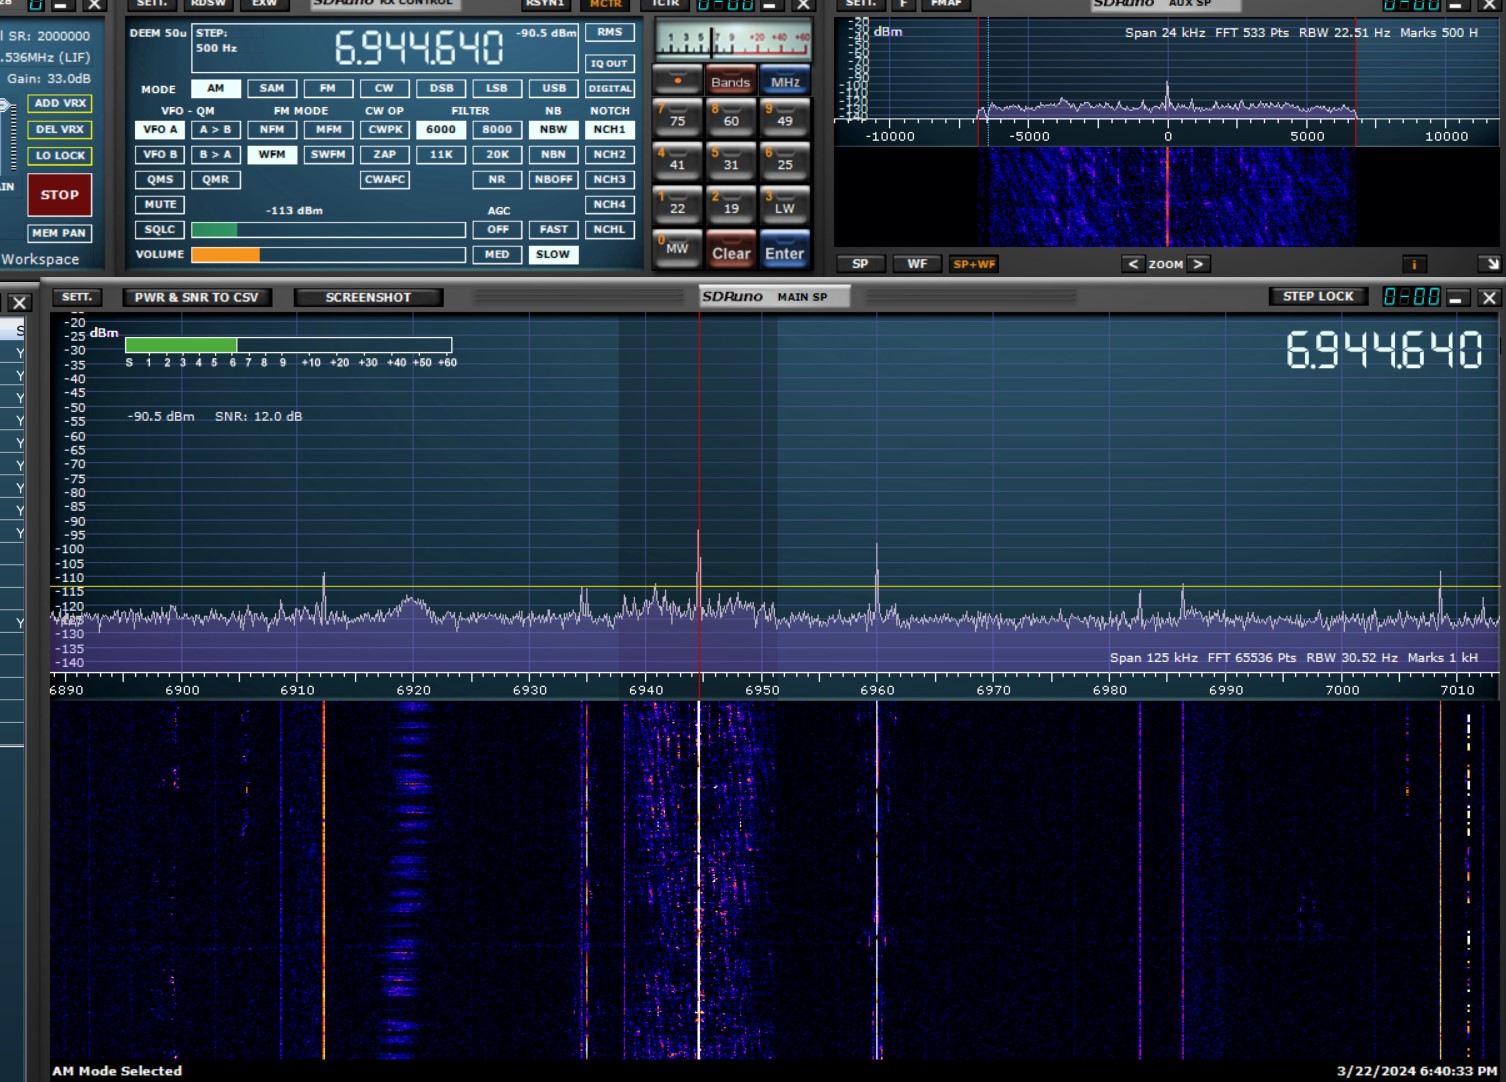Select VFO A
Viewport: 1506px width, 1082px height.
160,129
